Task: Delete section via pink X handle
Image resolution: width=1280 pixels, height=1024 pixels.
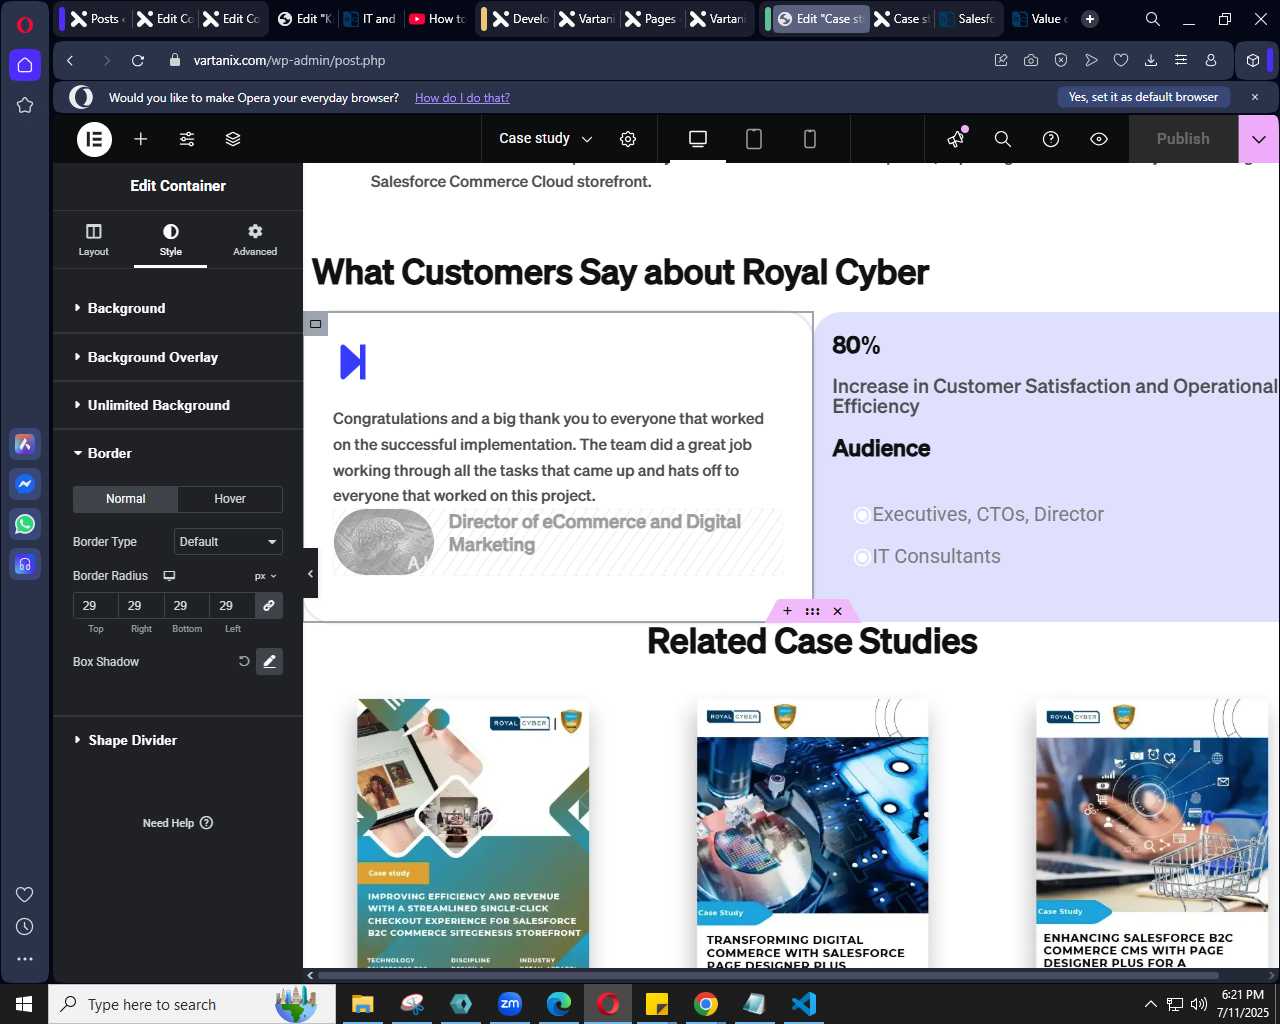Action: pos(838,611)
